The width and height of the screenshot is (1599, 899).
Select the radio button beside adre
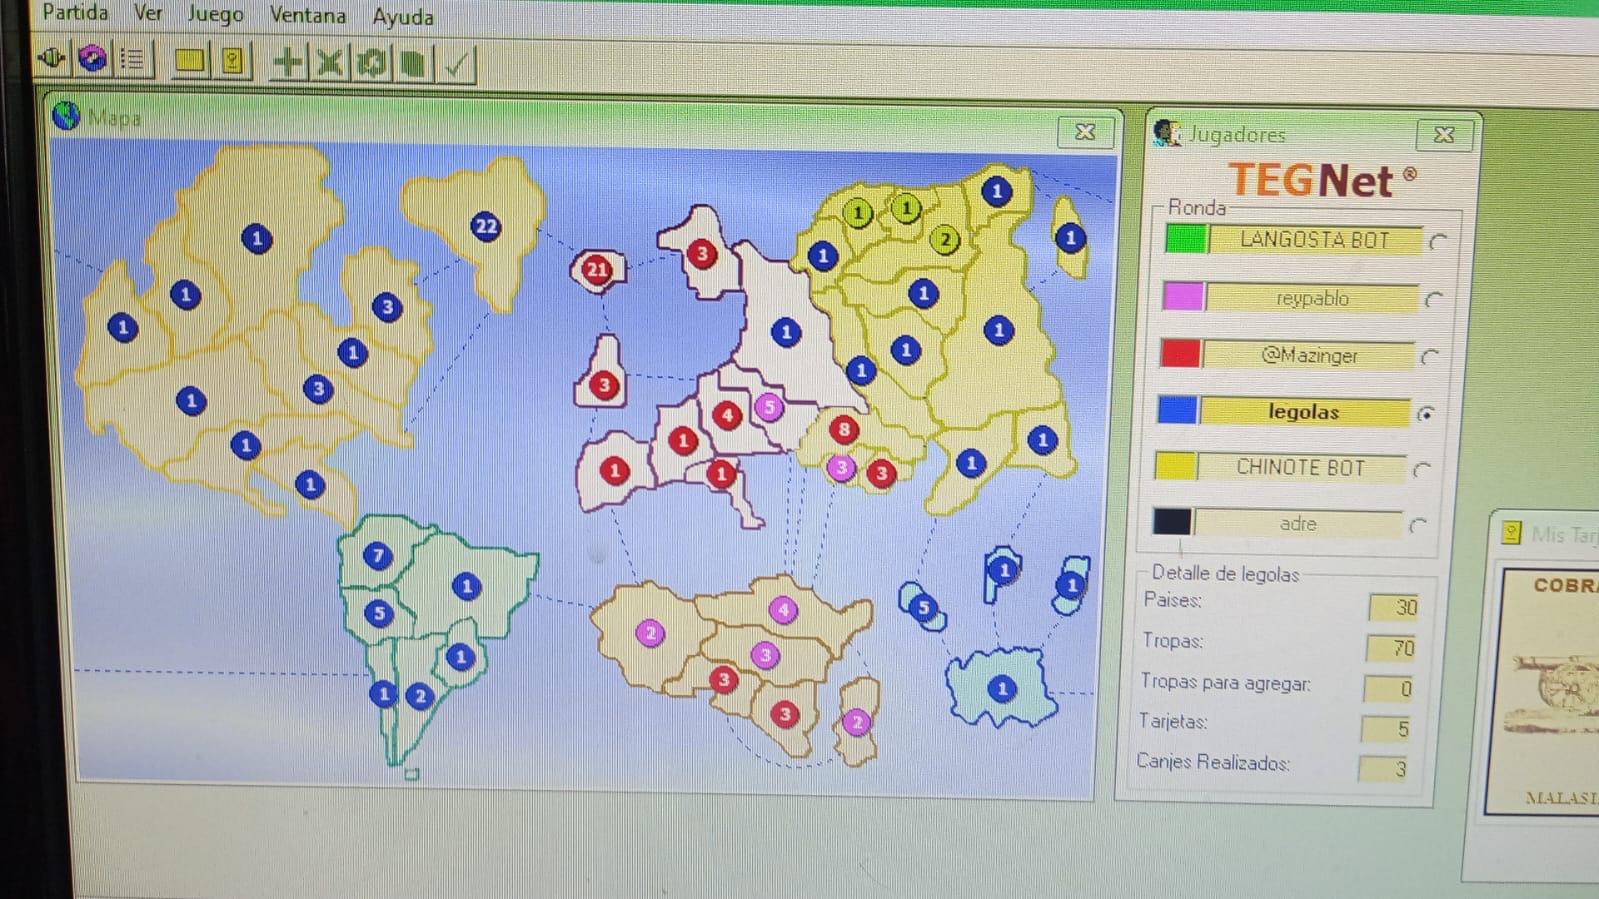[x=1417, y=525]
